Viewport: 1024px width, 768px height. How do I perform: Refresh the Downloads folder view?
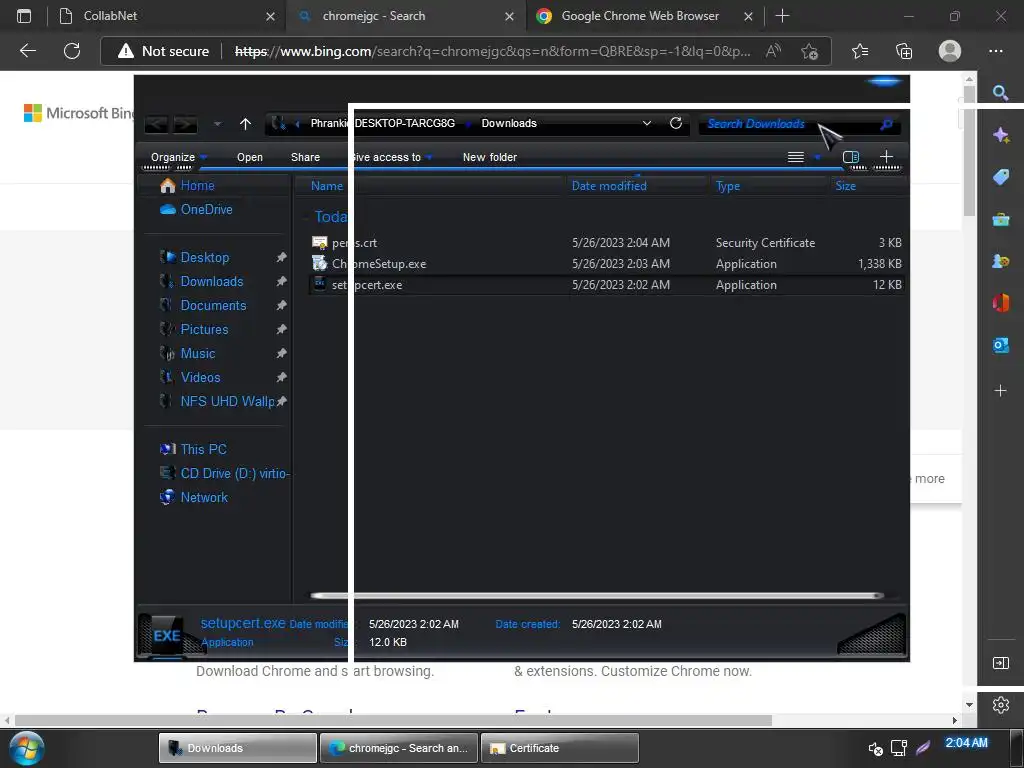[676, 123]
